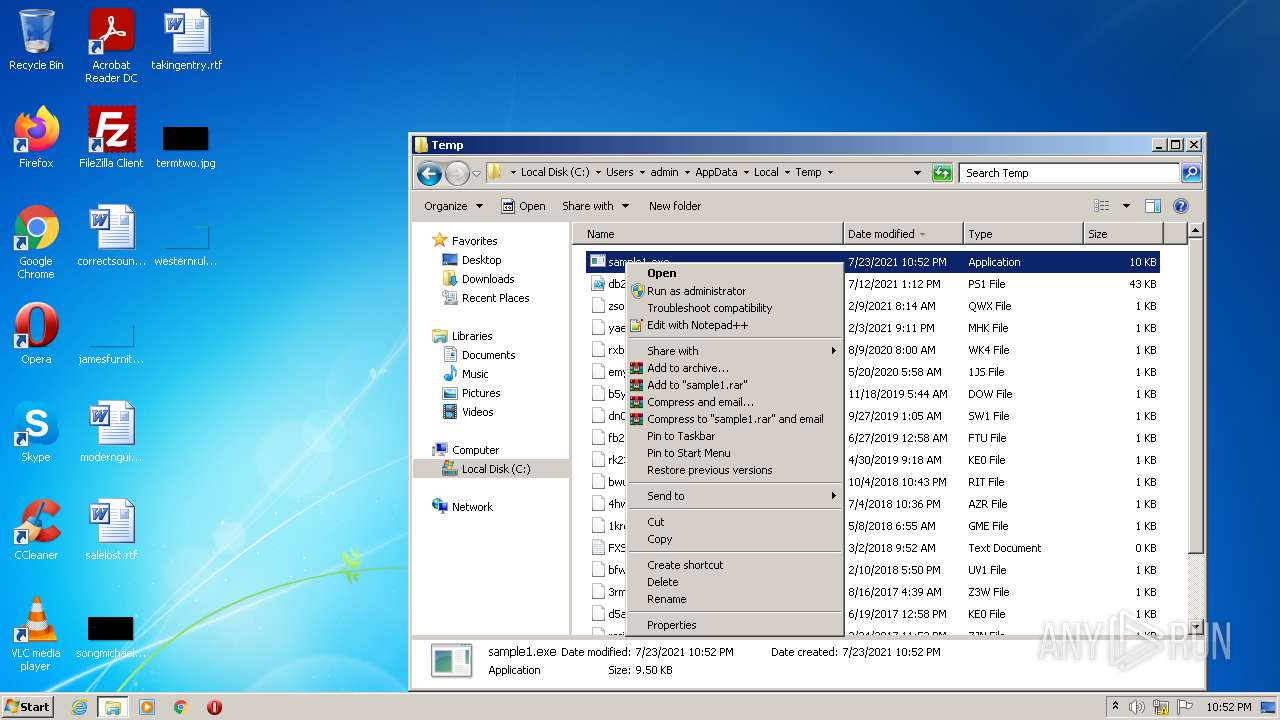Expand Share with toolbar dropdown
Screen dimensions: 1280x720
595,206
